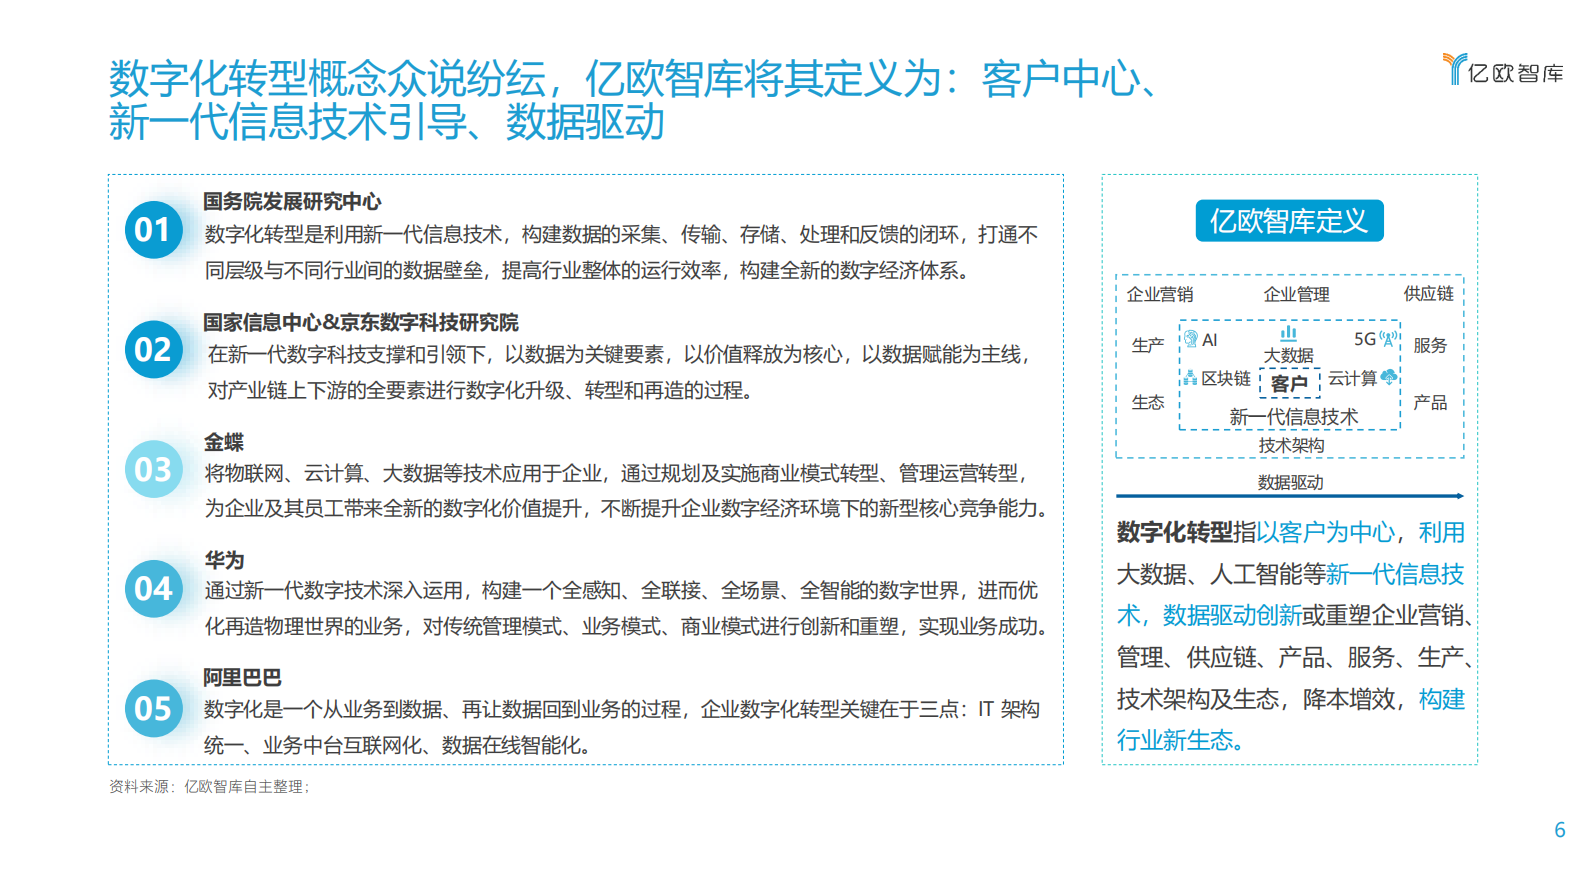This screenshot has width=1587, height=892.
Task: Click the 生态 label in diagram
Action: click(x=1148, y=403)
